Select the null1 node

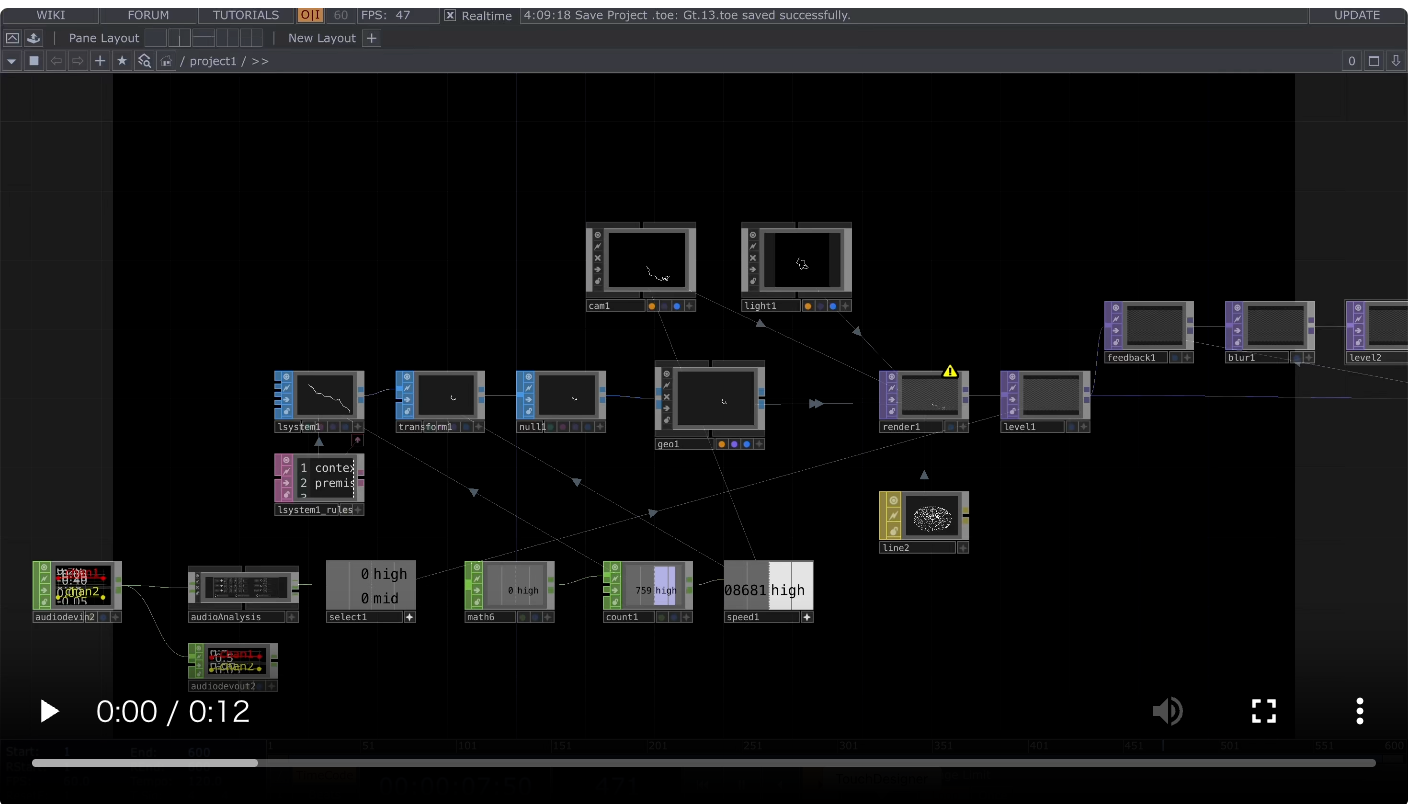click(x=561, y=401)
